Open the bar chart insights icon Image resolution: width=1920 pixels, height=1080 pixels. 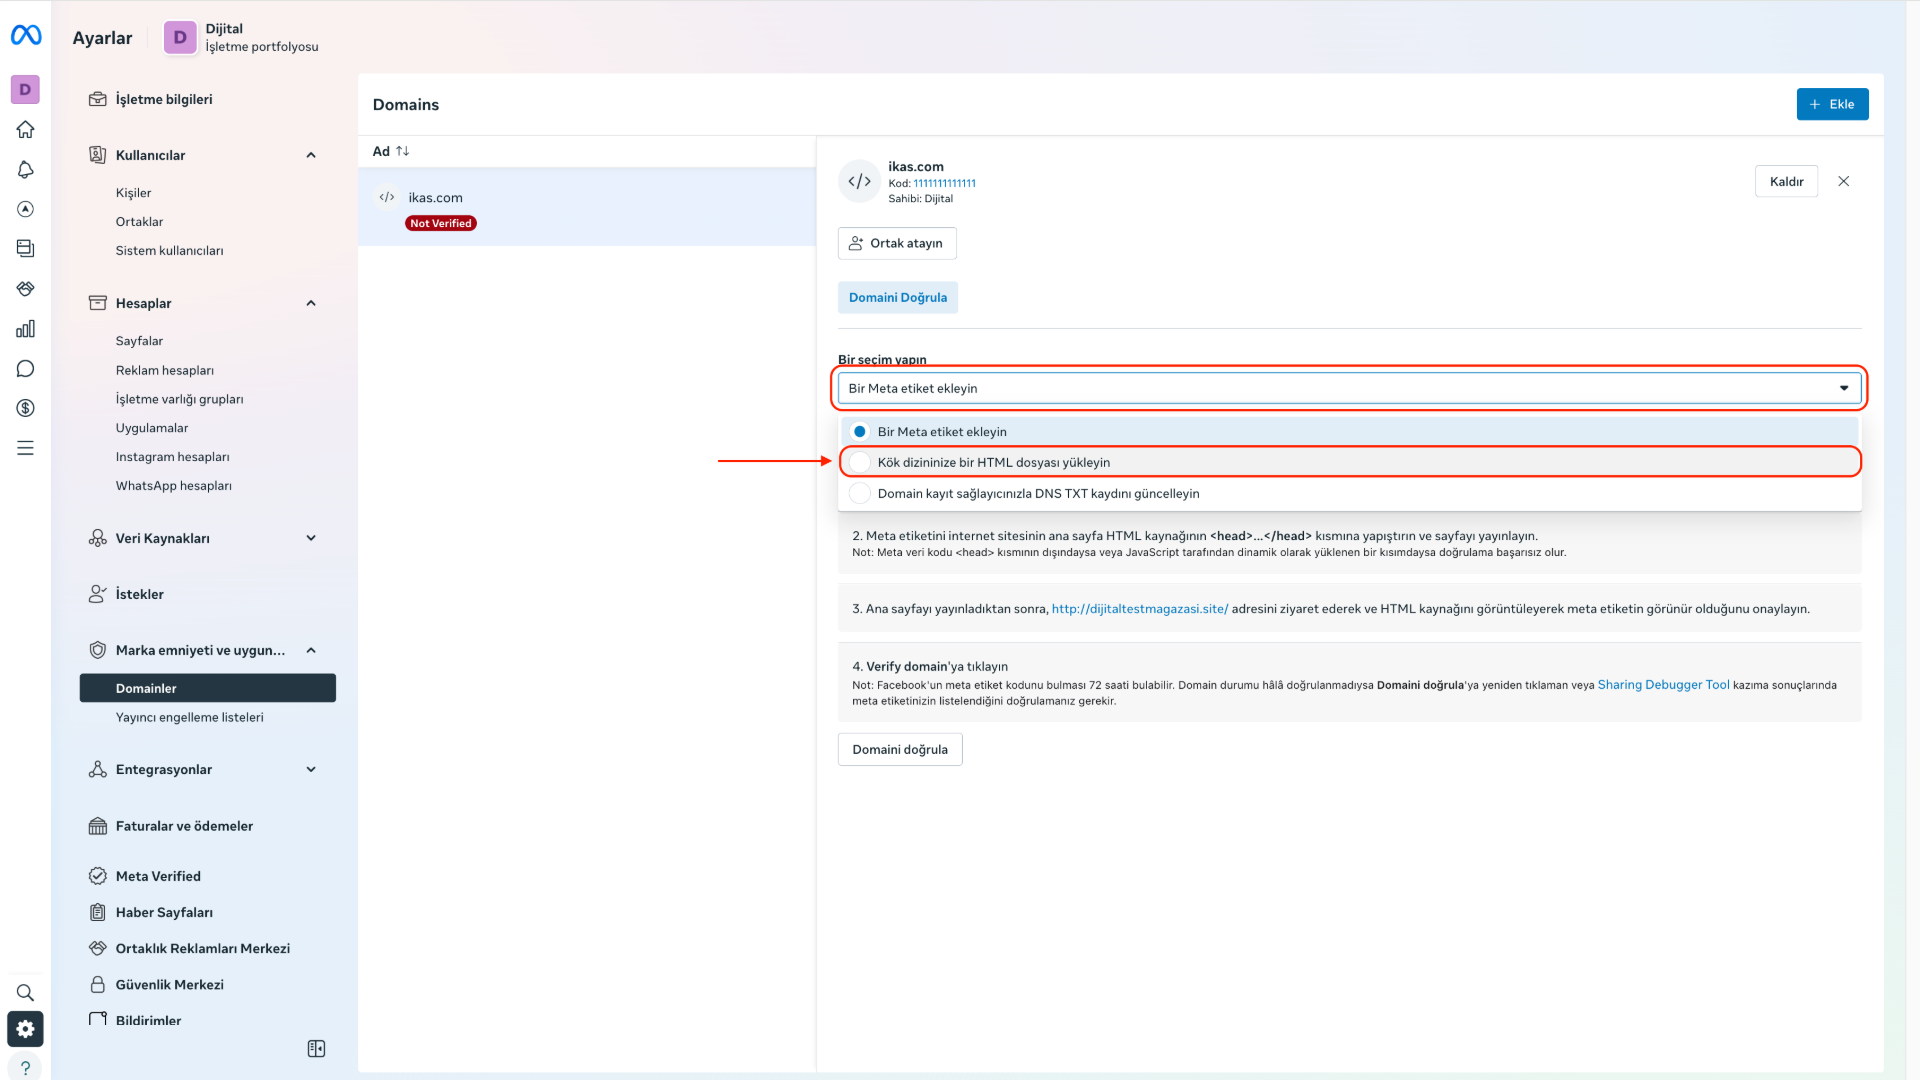(x=25, y=329)
